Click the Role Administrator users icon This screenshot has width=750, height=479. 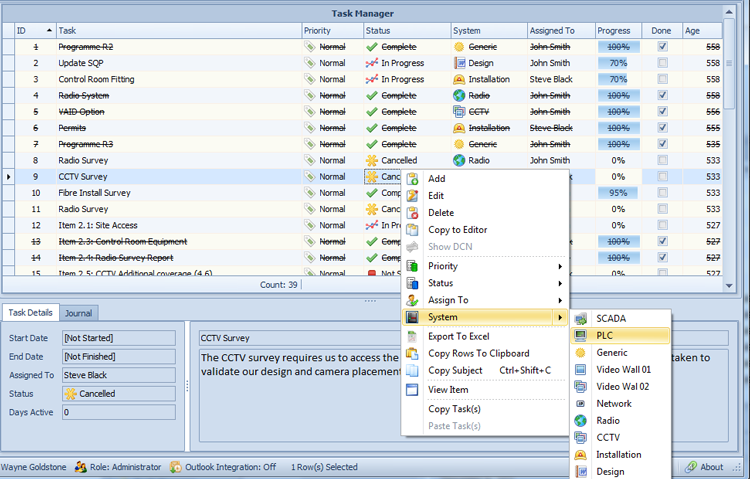[80, 467]
